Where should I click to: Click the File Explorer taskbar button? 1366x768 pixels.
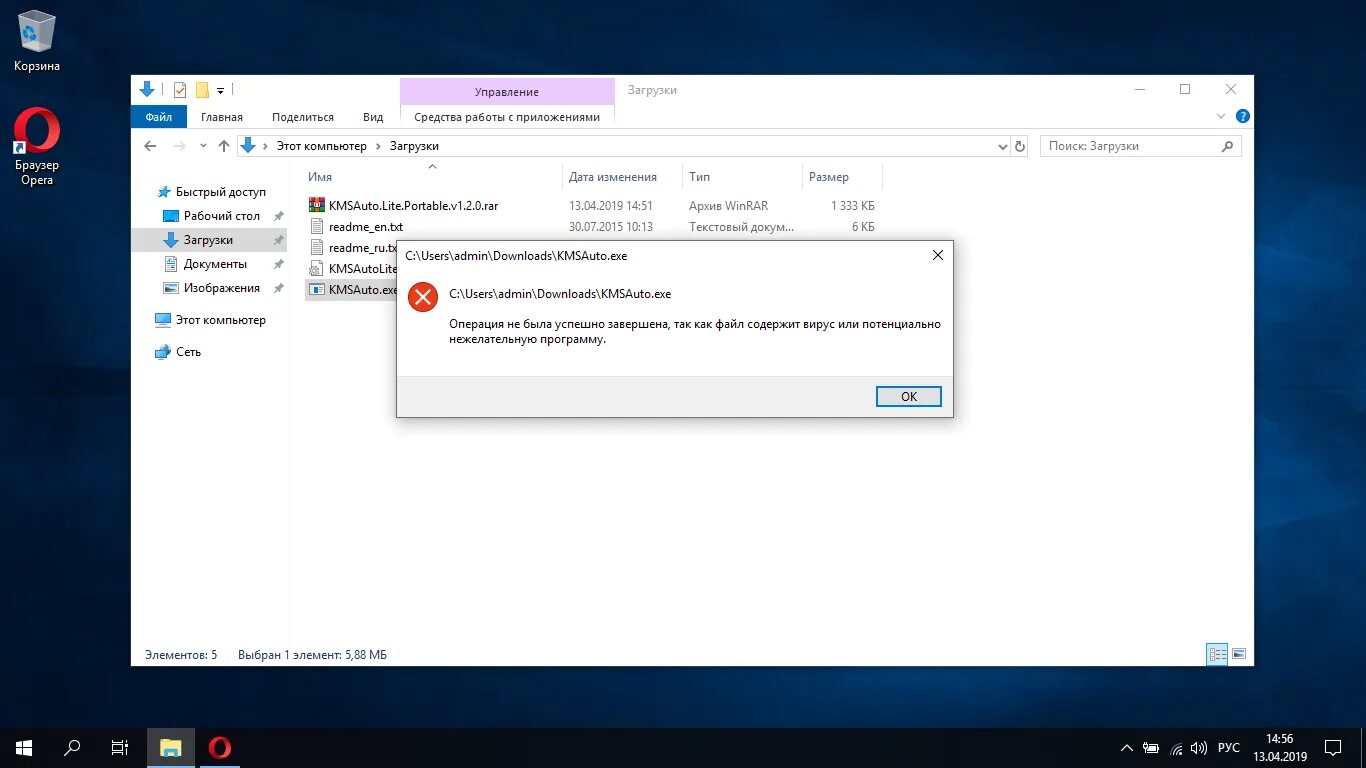click(x=171, y=747)
